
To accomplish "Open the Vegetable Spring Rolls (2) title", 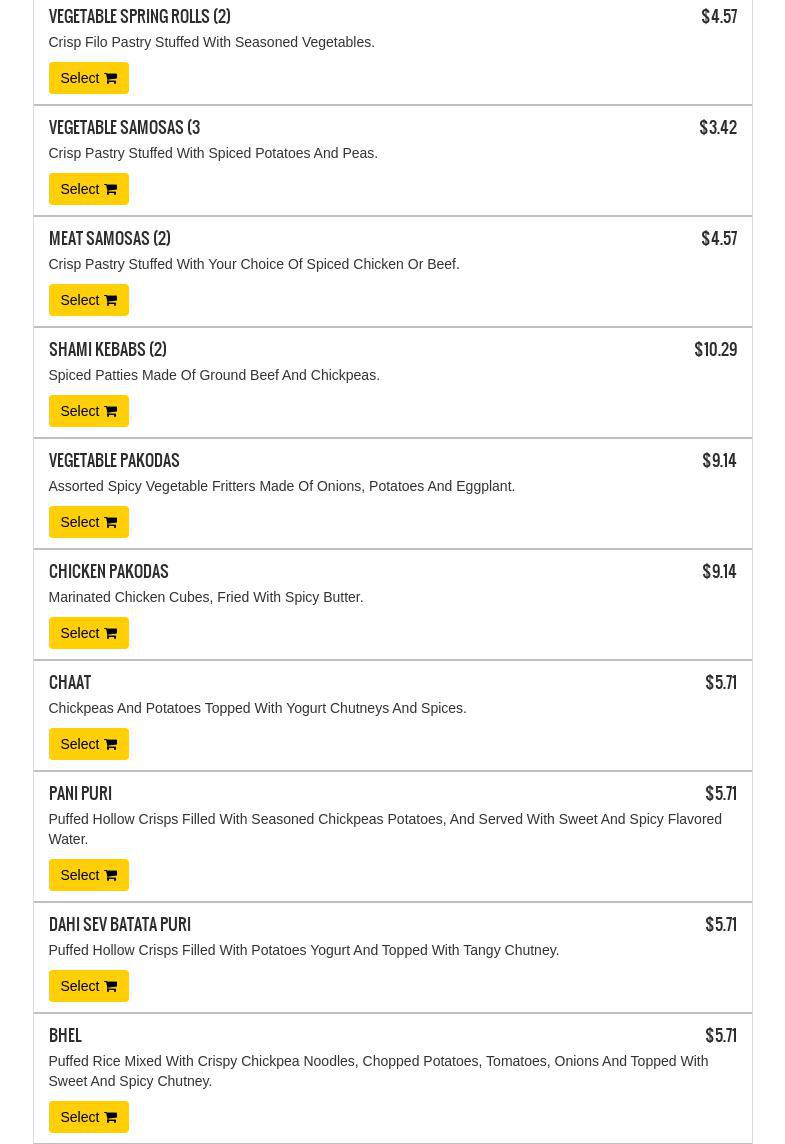I will point(139,17).
